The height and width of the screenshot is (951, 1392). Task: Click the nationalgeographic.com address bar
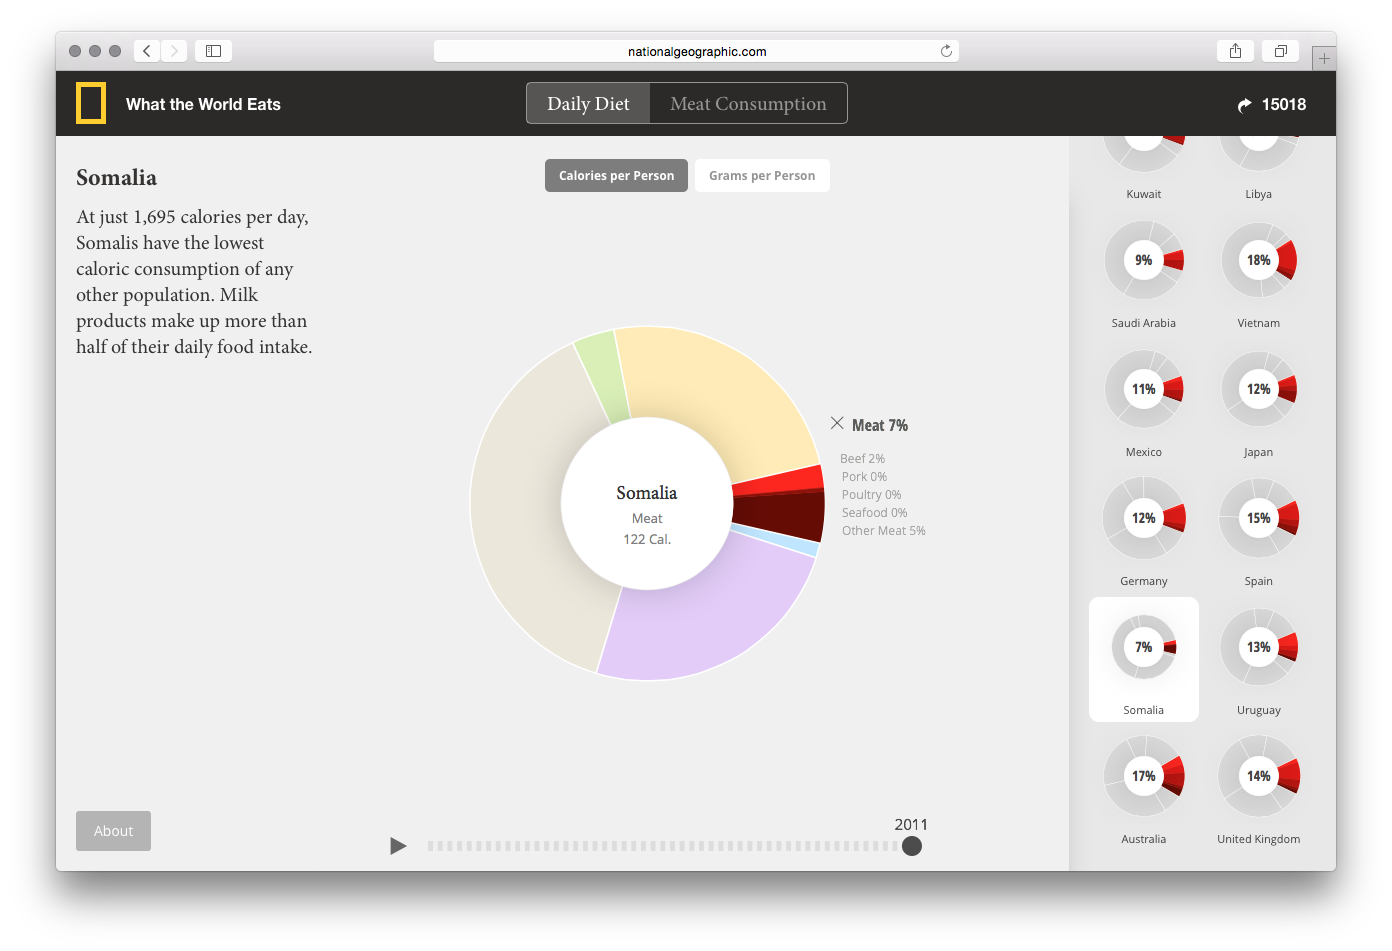696,51
